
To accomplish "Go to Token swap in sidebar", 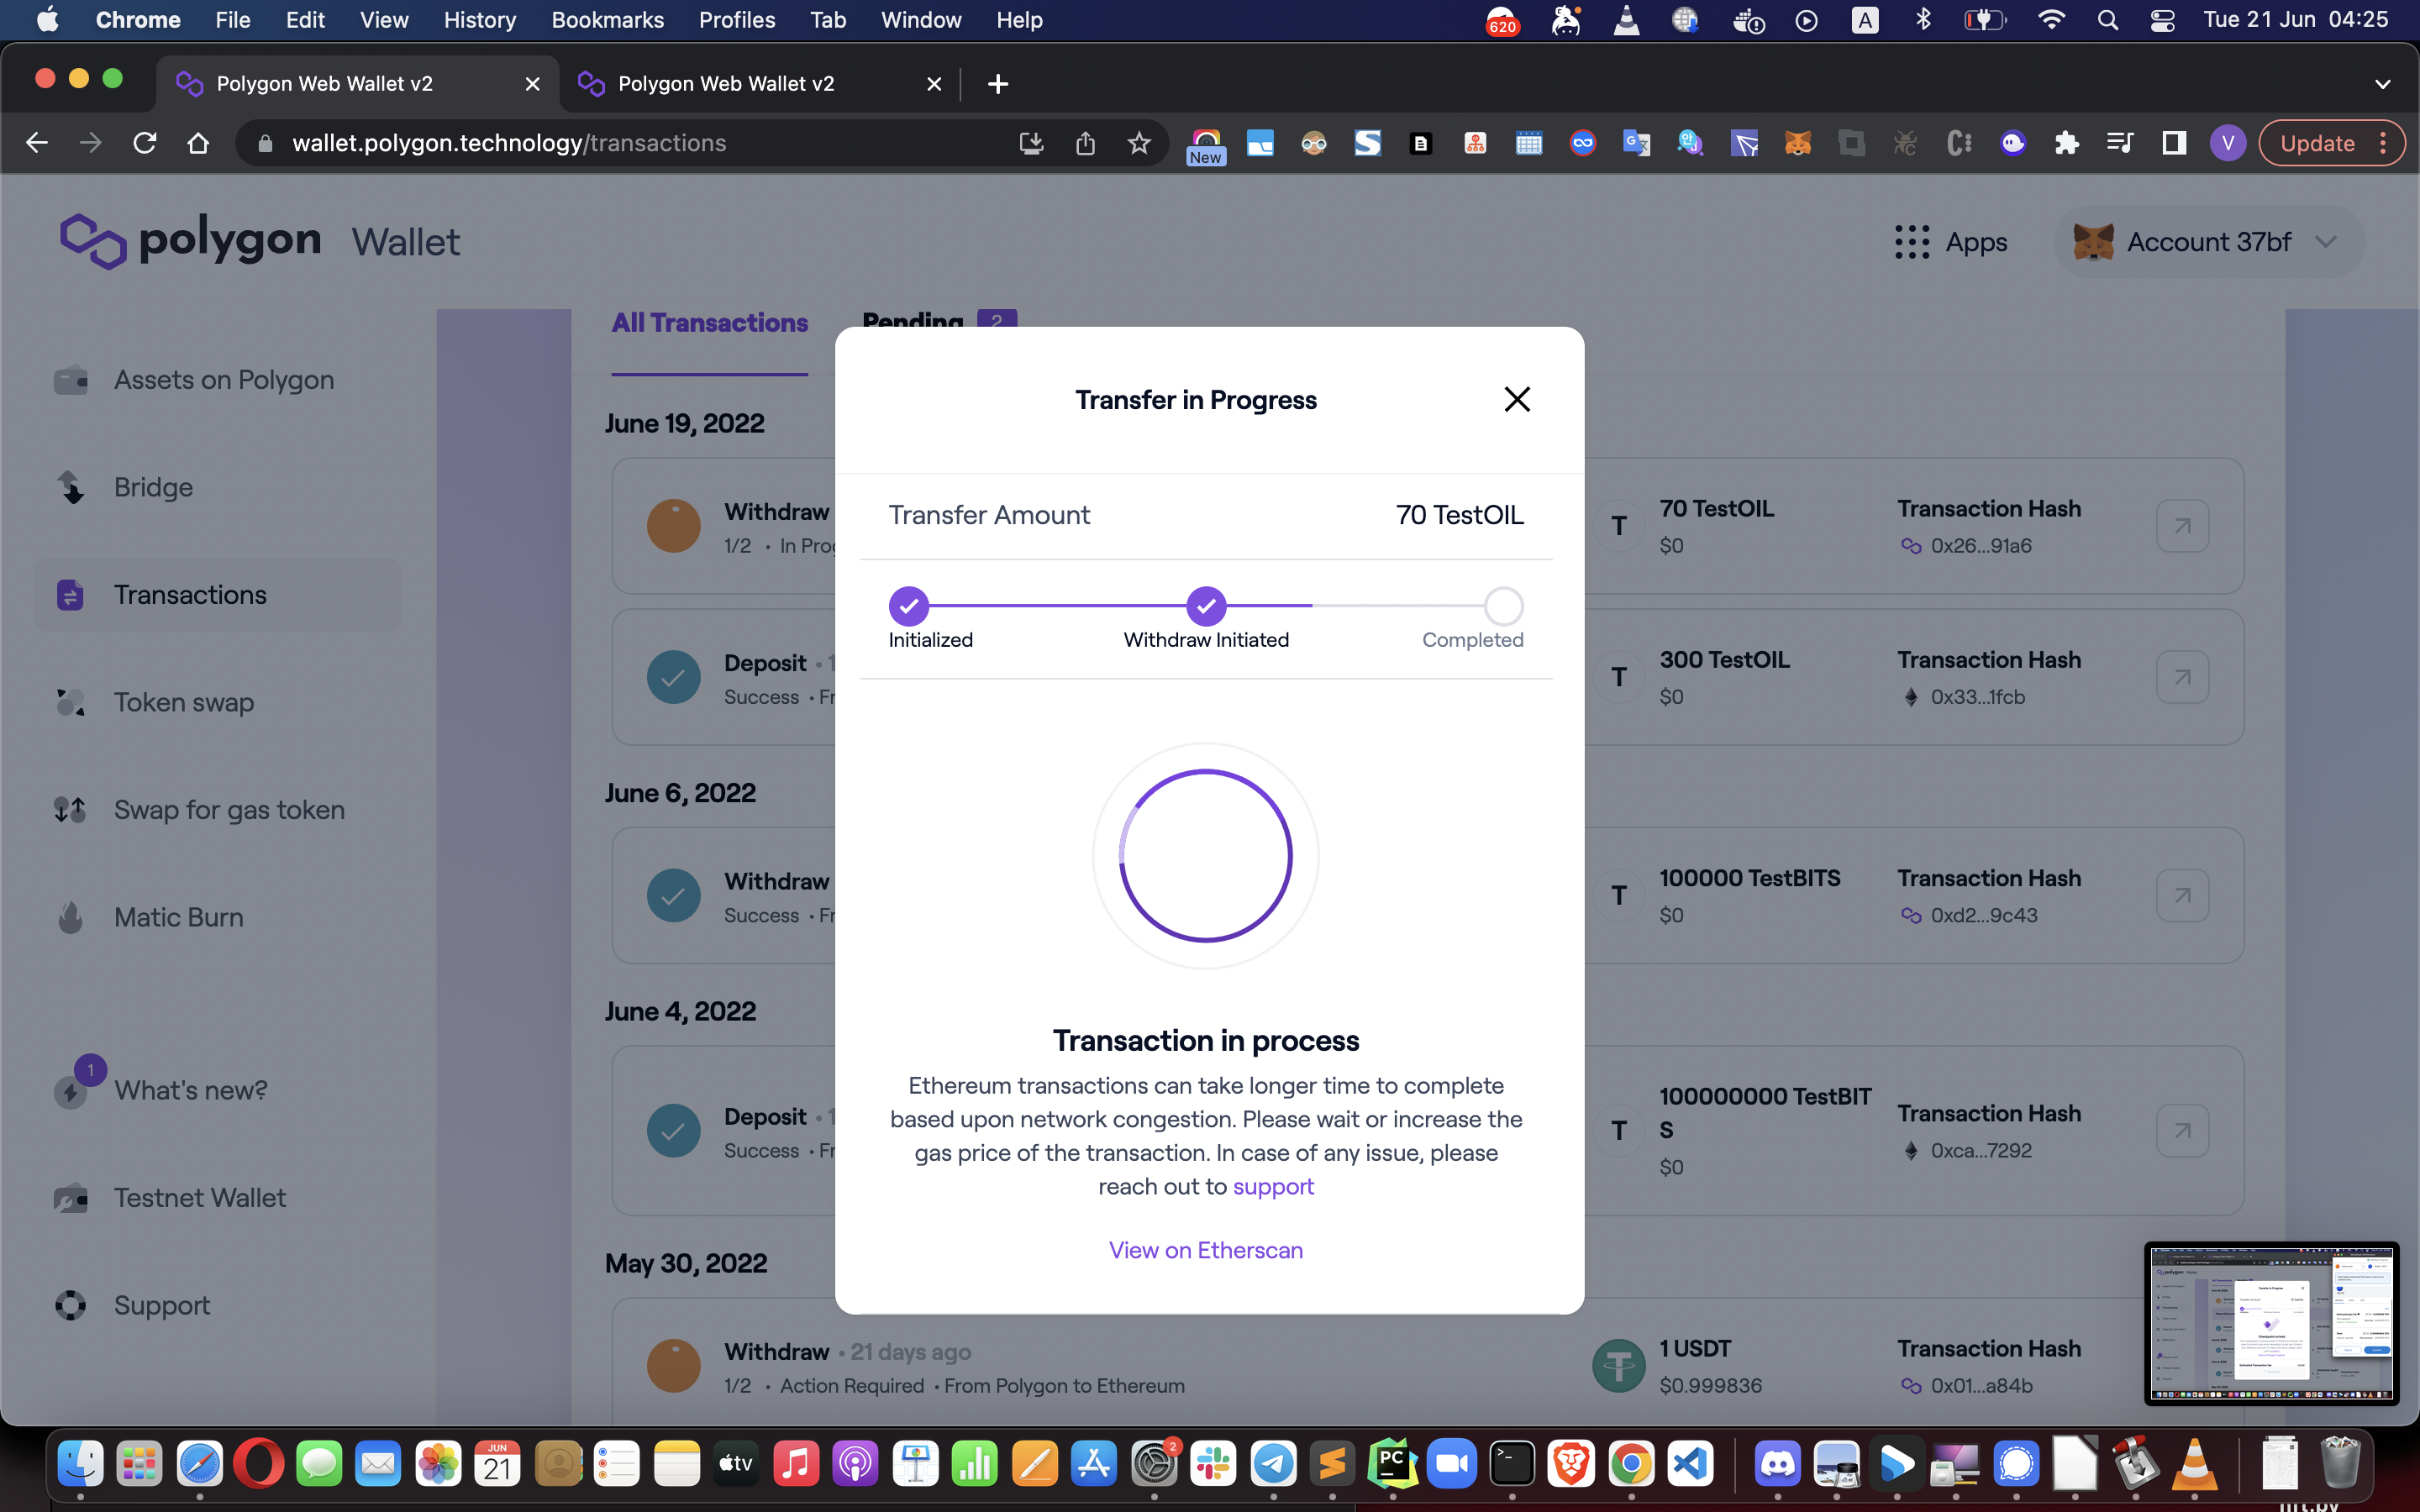I will 183,702.
